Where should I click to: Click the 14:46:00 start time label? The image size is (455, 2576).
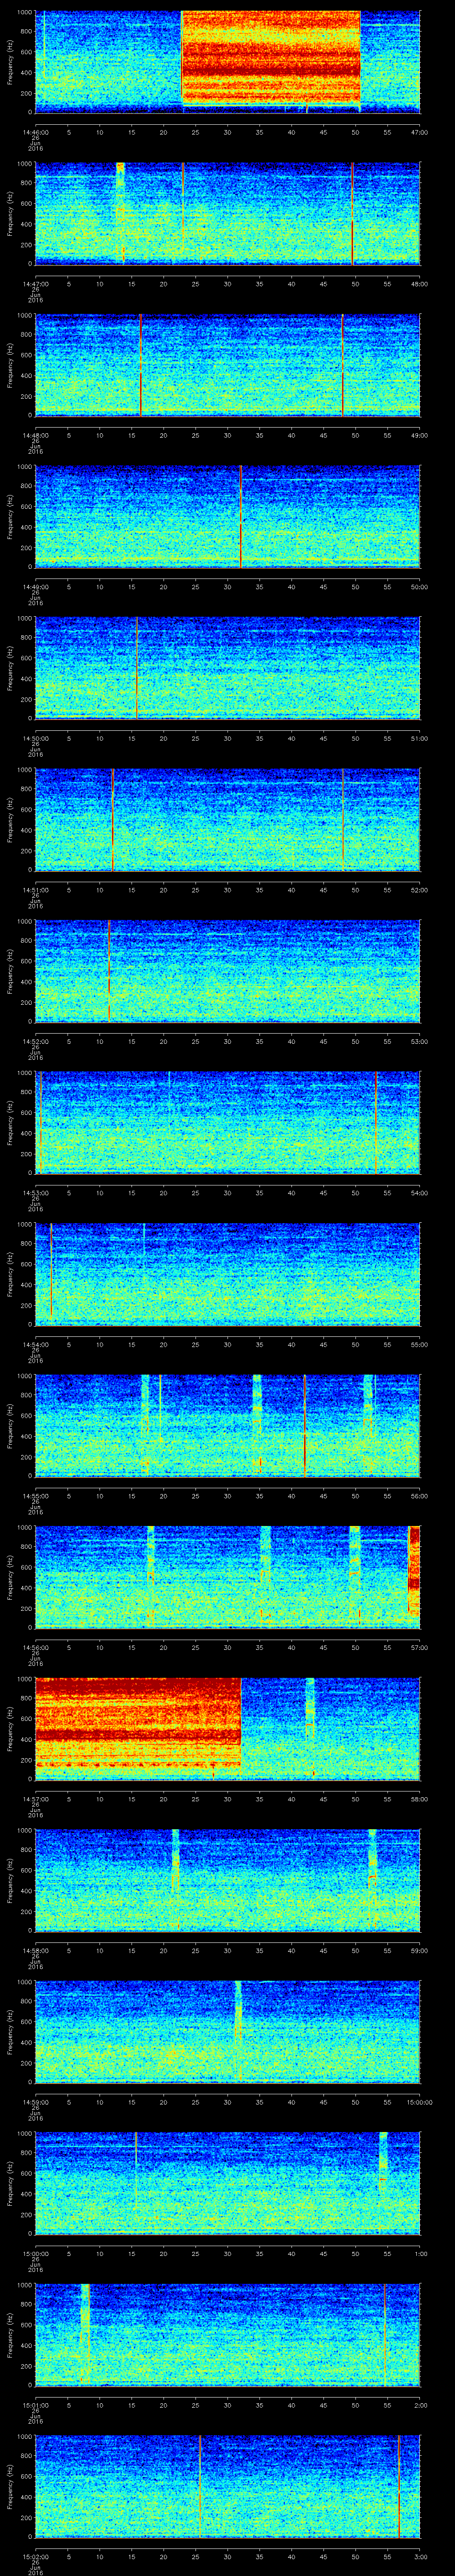[x=35, y=132]
